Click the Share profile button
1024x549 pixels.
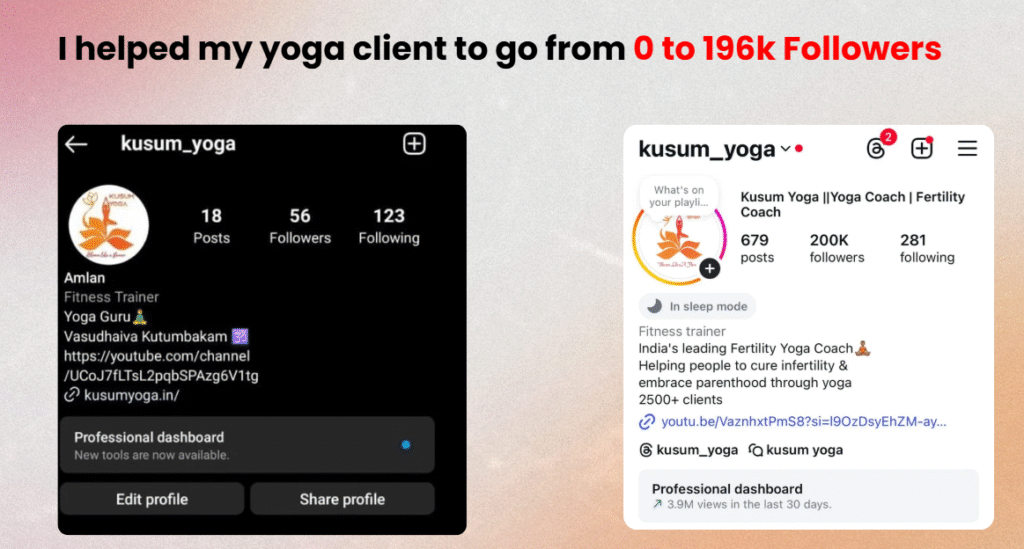pyautogui.click(x=342, y=499)
